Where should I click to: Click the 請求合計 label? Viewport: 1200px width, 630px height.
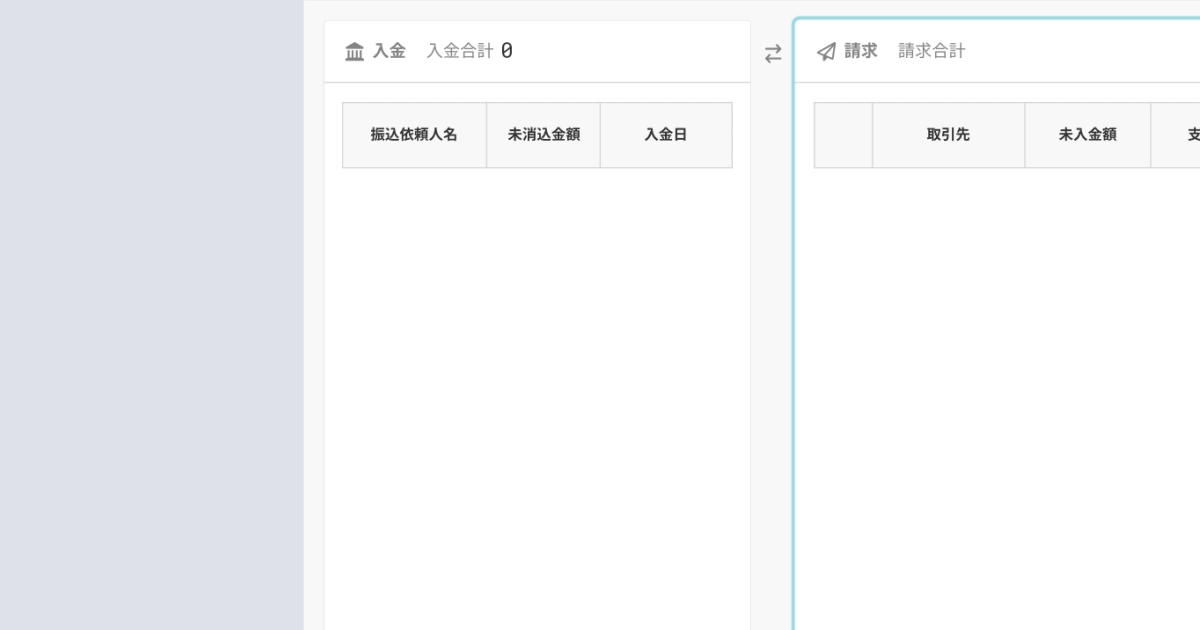[932, 51]
